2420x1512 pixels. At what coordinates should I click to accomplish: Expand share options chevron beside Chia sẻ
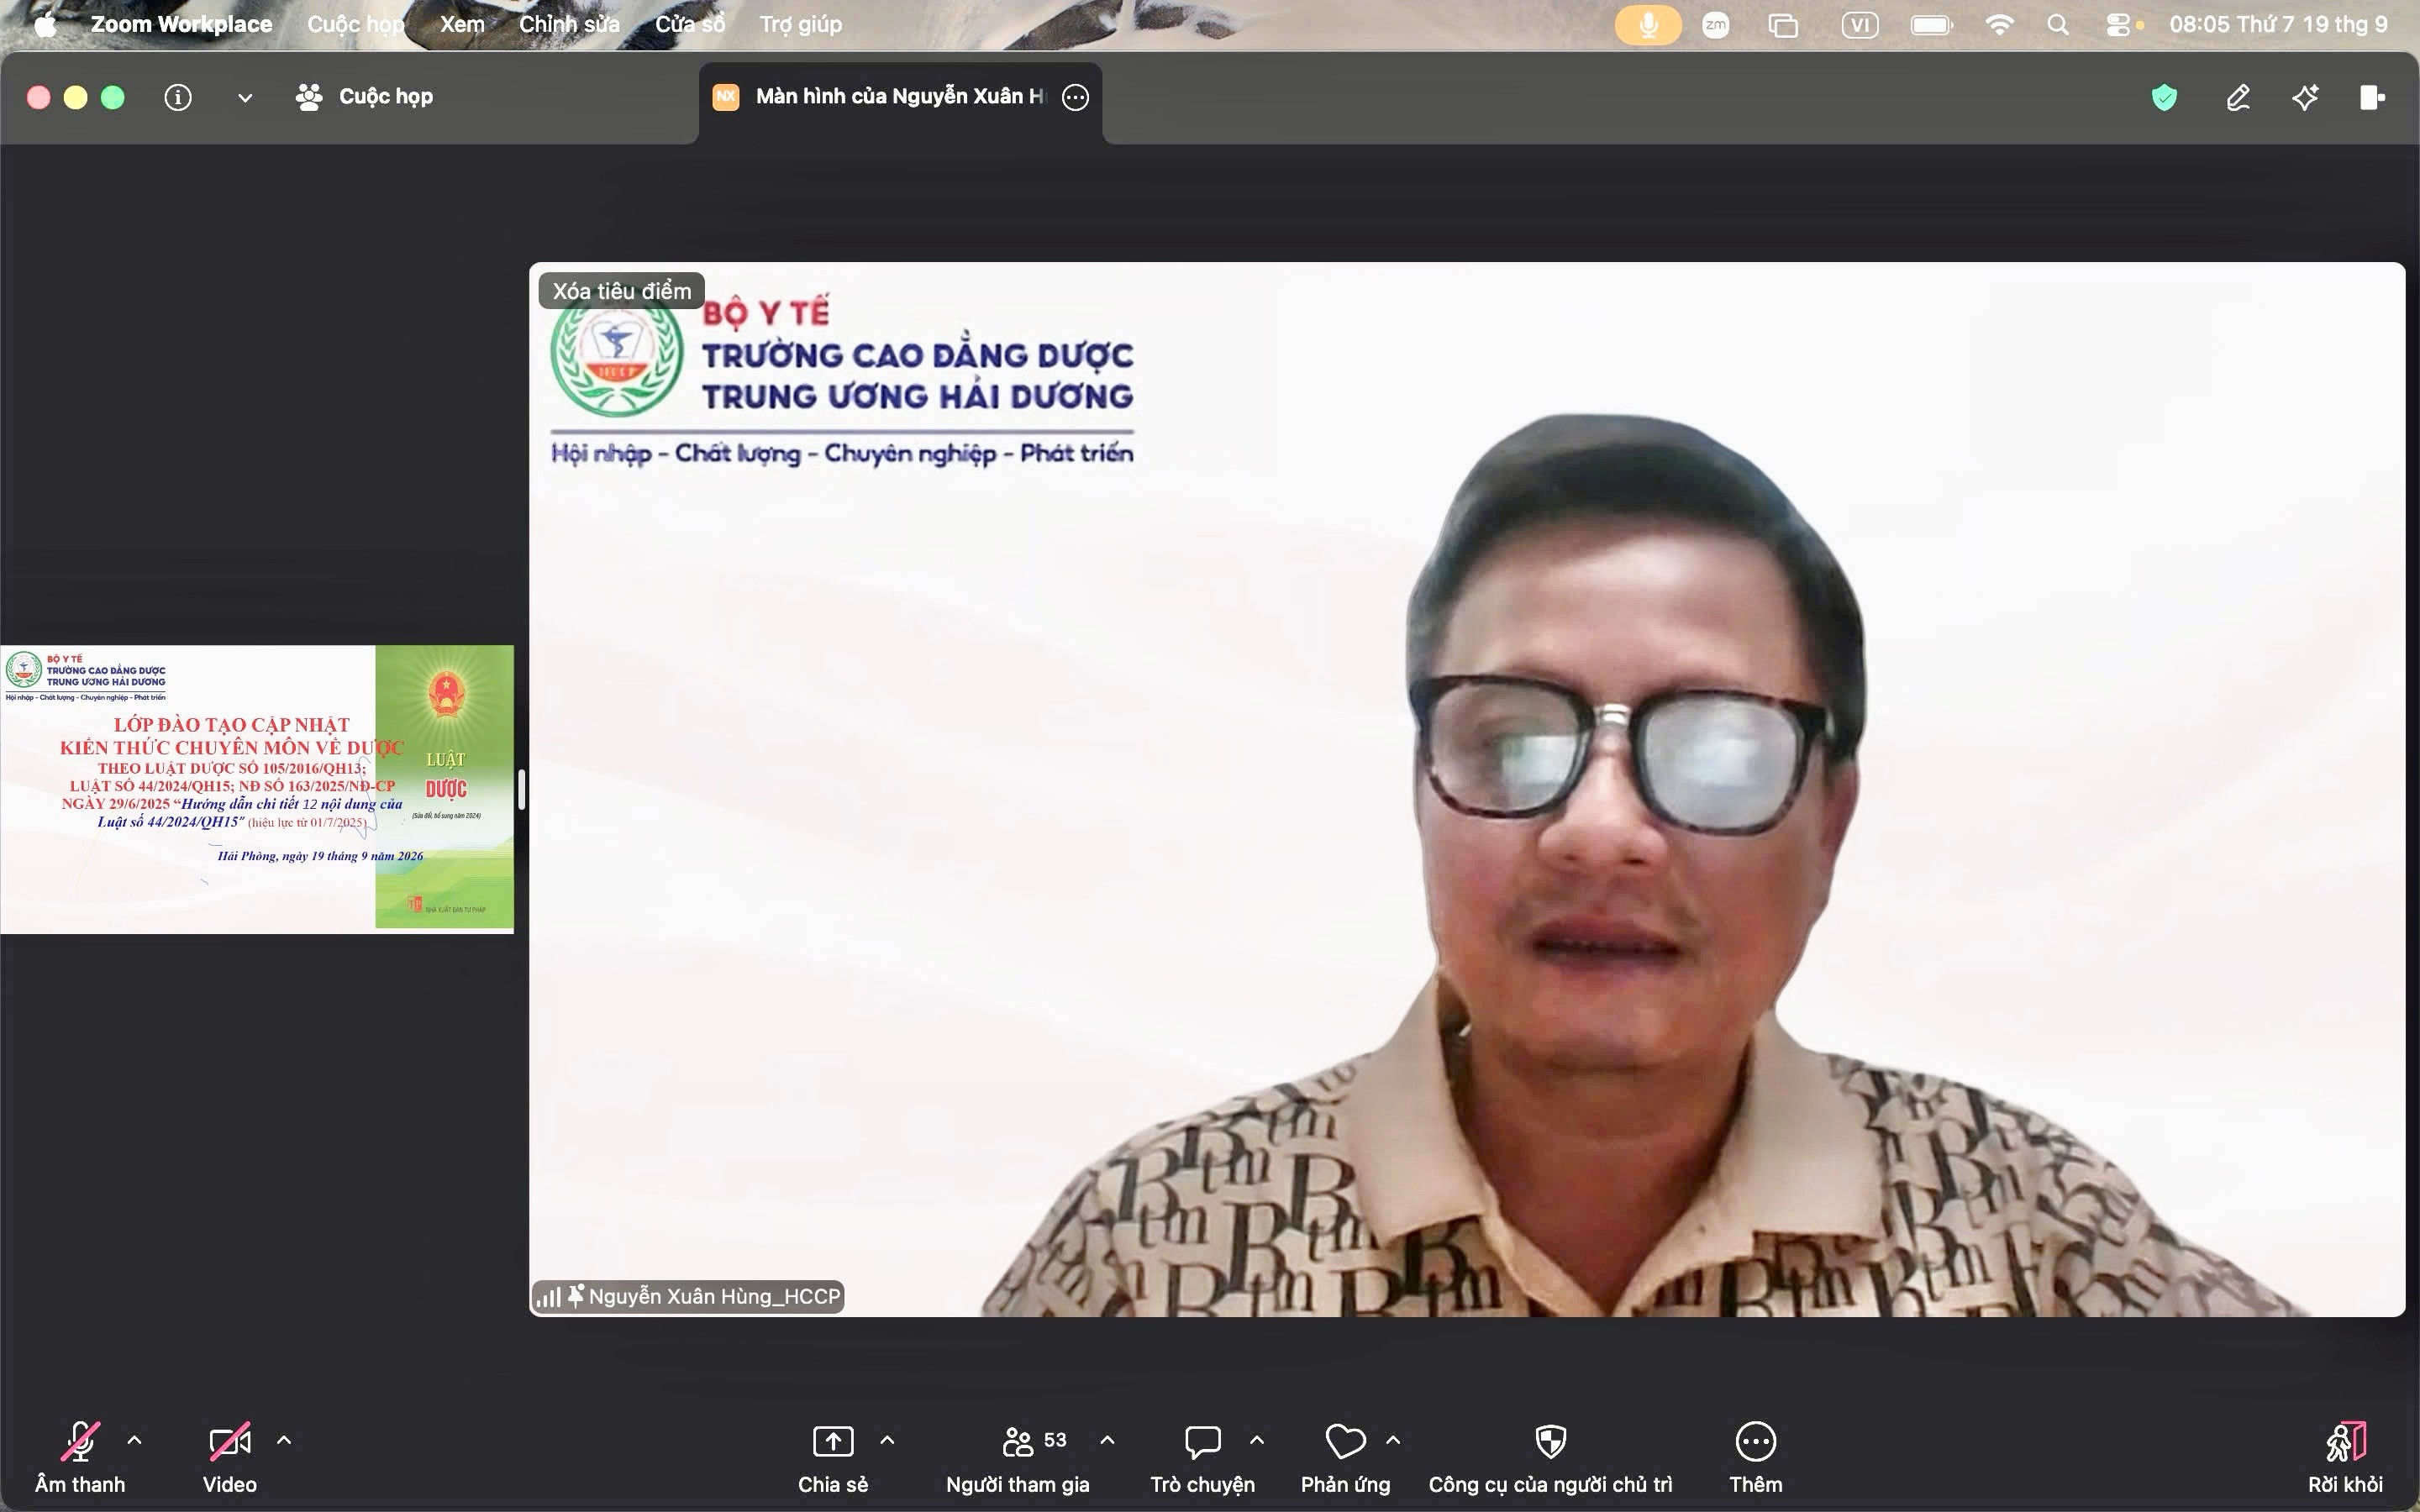pyautogui.click(x=887, y=1440)
